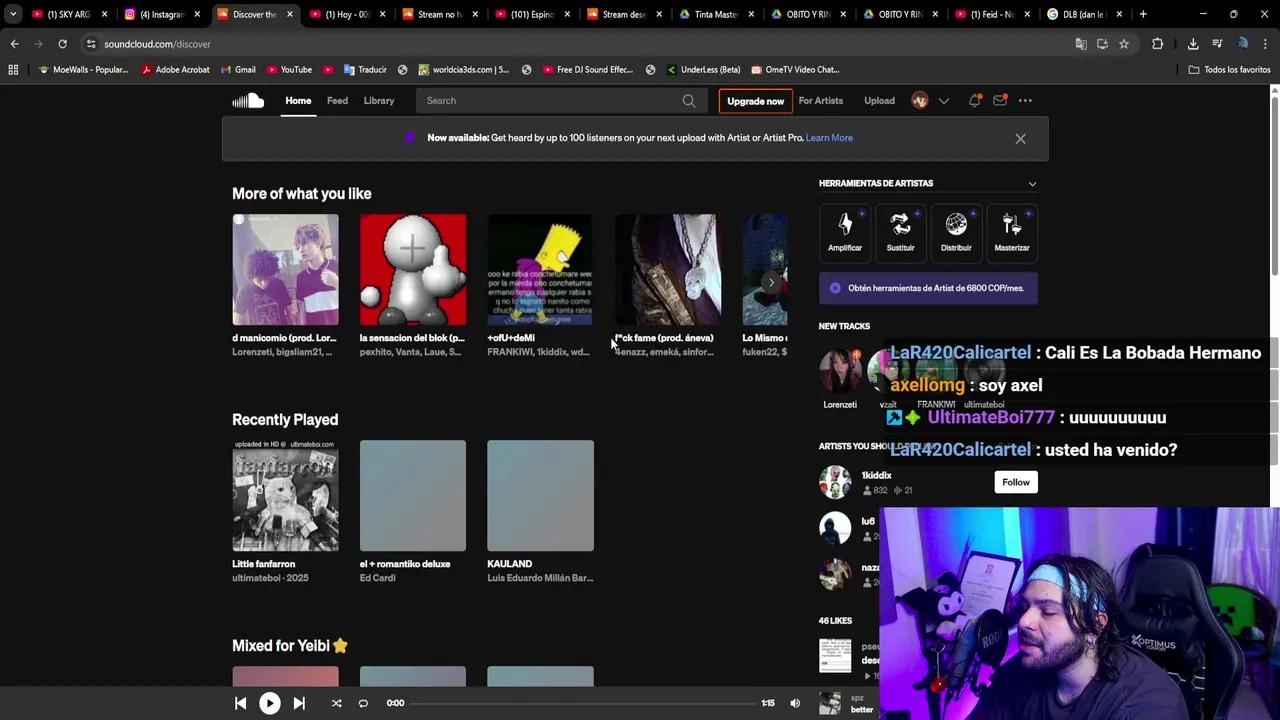1280x720 pixels.
Task: Open f*ck fame track thumbnail
Action: (668, 269)
